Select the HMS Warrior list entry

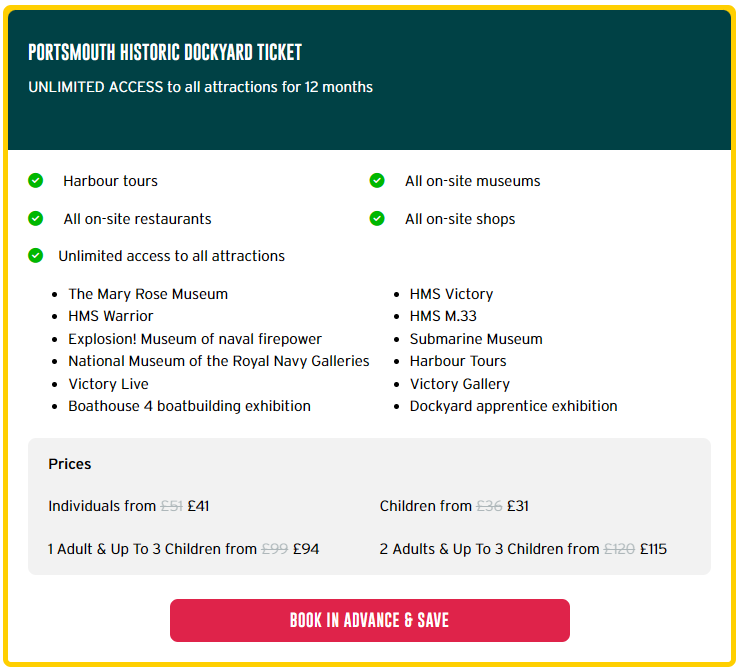[x=111, y=316]
